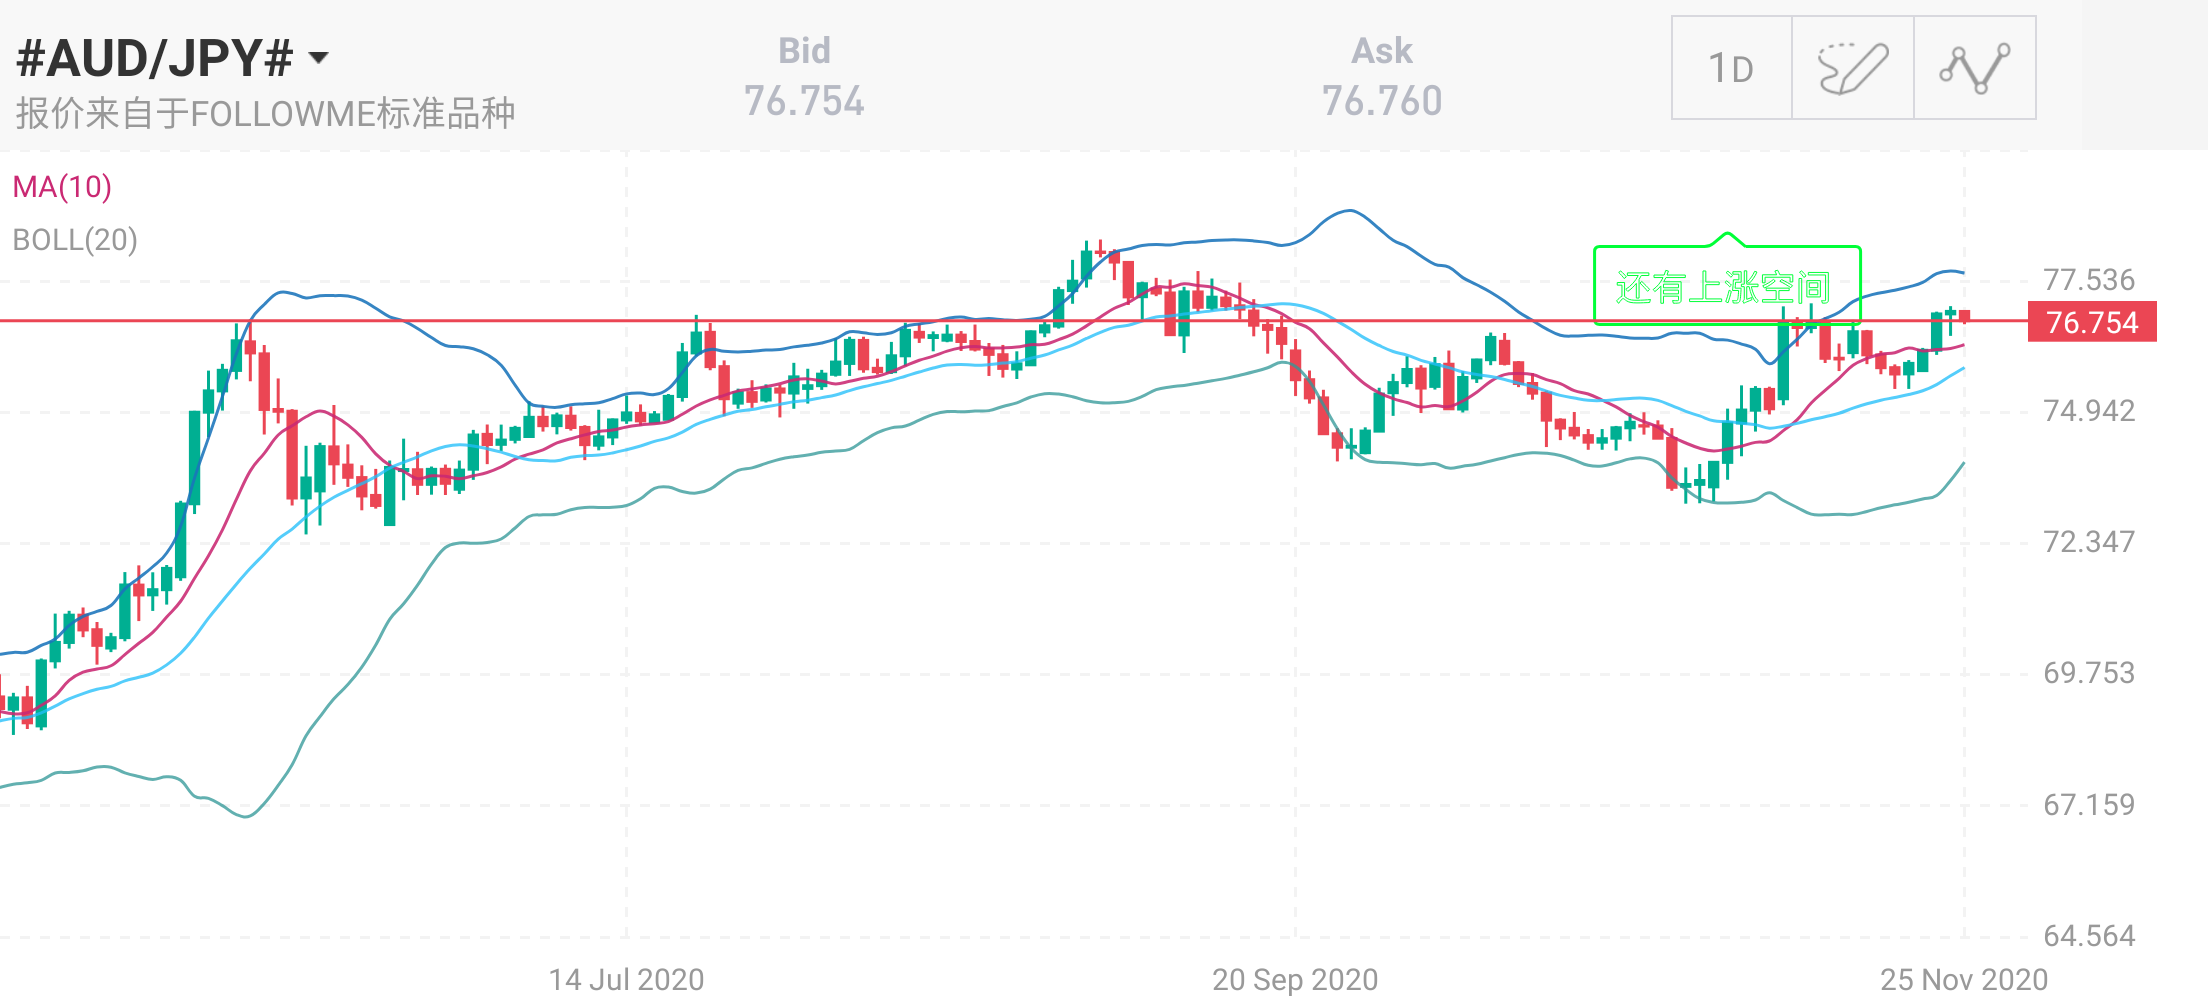Click the Ask price 76.760
The height and width of the screenshot is (996, 2208).
coord(1382,101)
